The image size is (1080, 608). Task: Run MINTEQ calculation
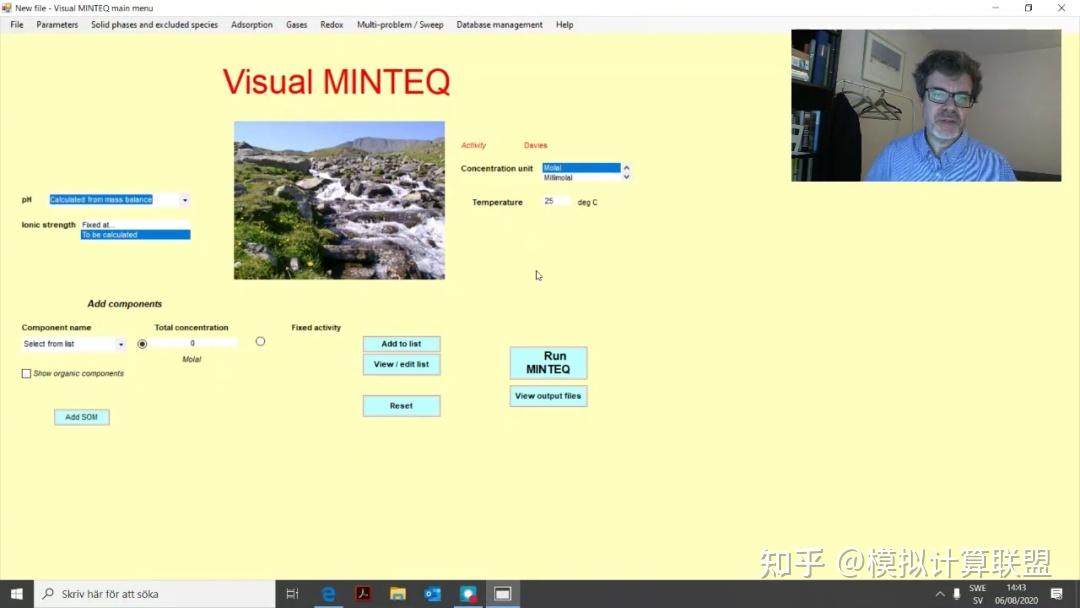tap(548, 362)
